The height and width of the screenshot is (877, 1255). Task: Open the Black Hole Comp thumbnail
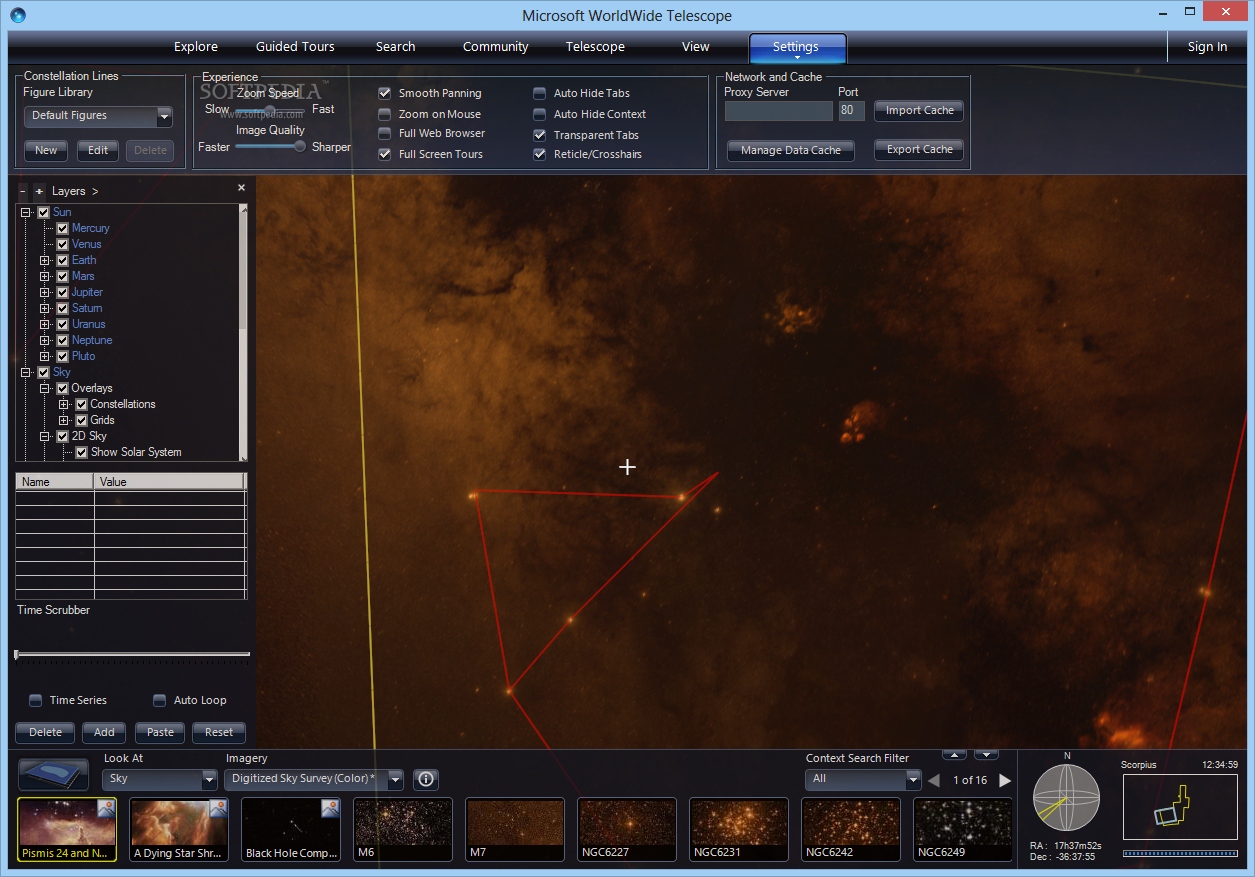[291, 830]
